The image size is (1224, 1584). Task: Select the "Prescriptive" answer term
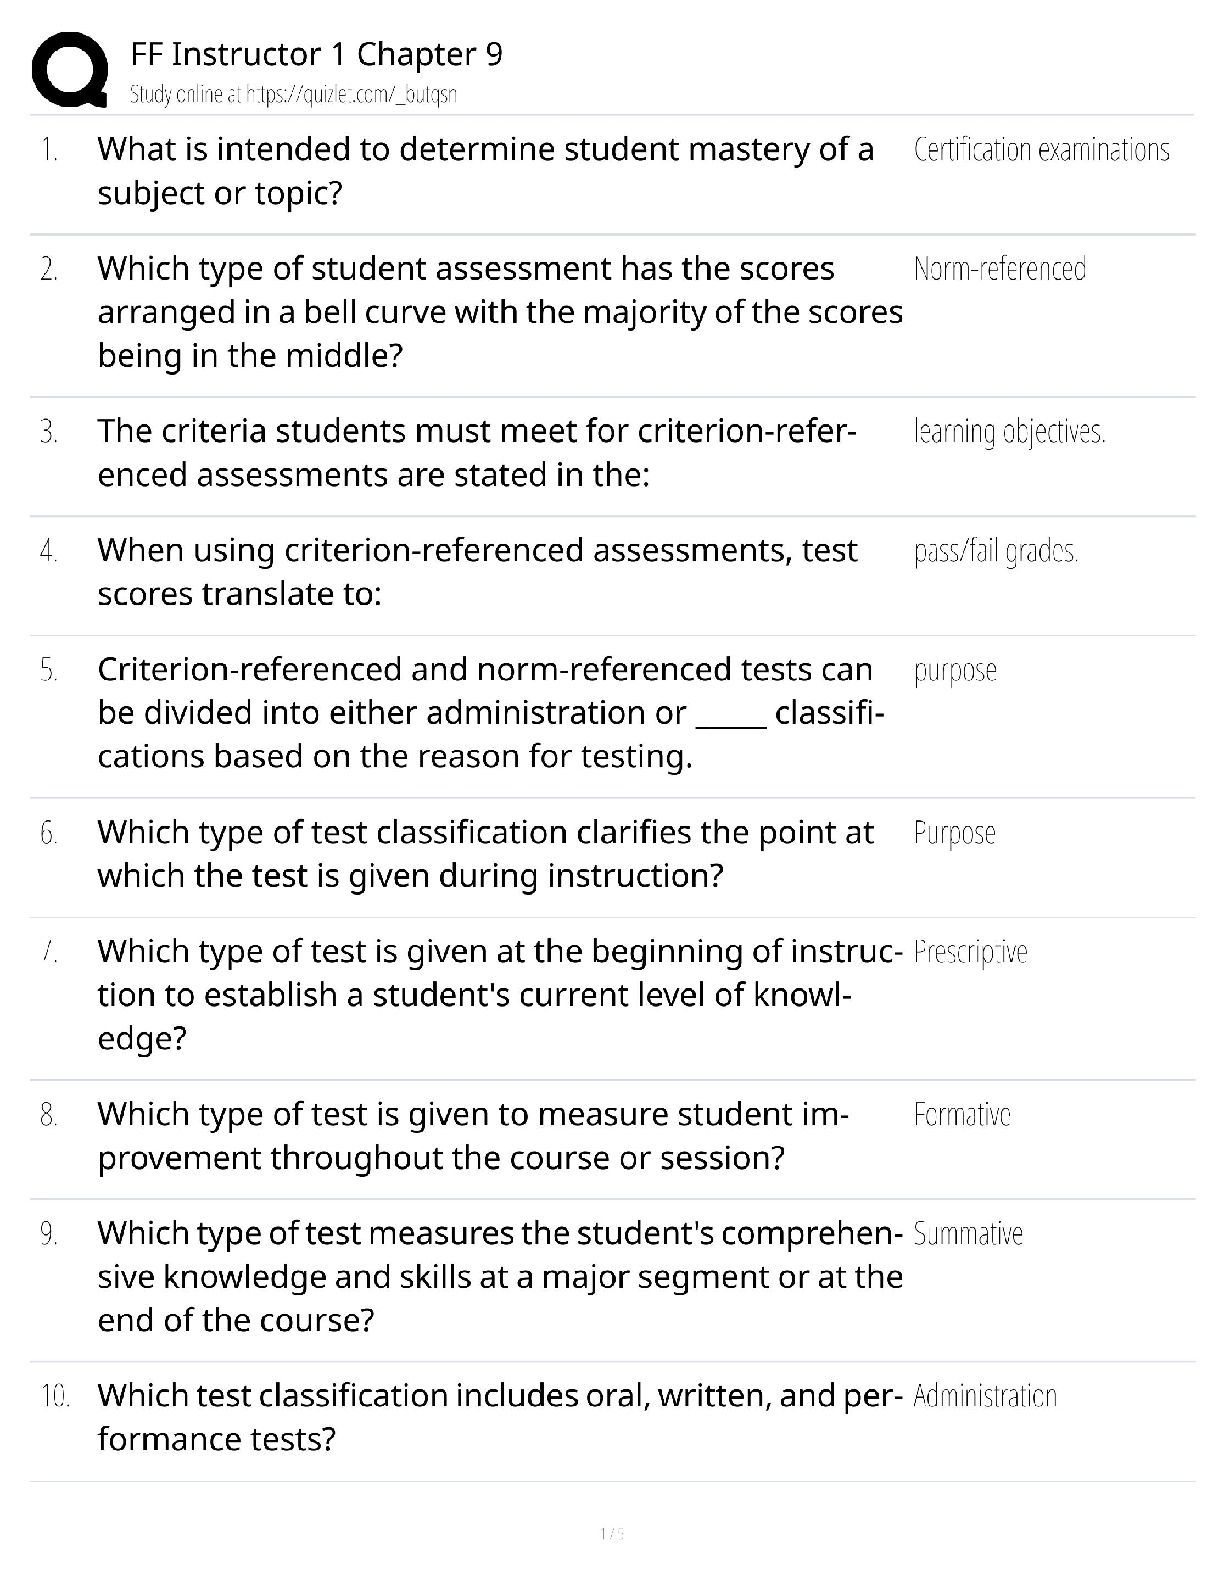coord(970,952)
